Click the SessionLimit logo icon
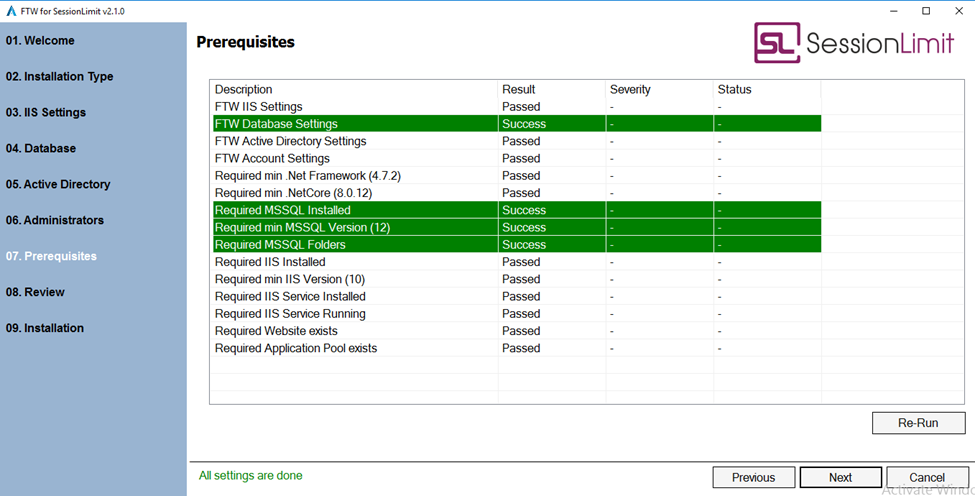Image resolution: width=975 pixels, height=496 pixels. point(776,43)
